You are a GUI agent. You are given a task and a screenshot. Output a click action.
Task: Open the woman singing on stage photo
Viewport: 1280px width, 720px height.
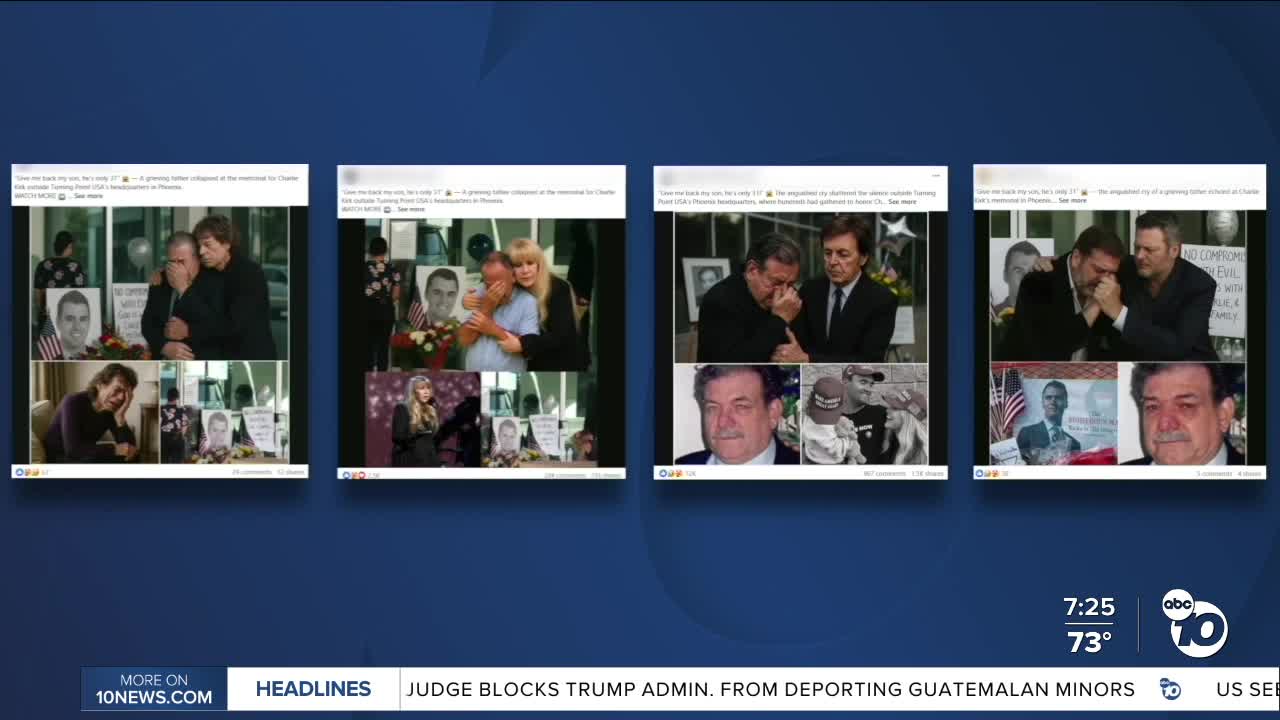(423, 419)
